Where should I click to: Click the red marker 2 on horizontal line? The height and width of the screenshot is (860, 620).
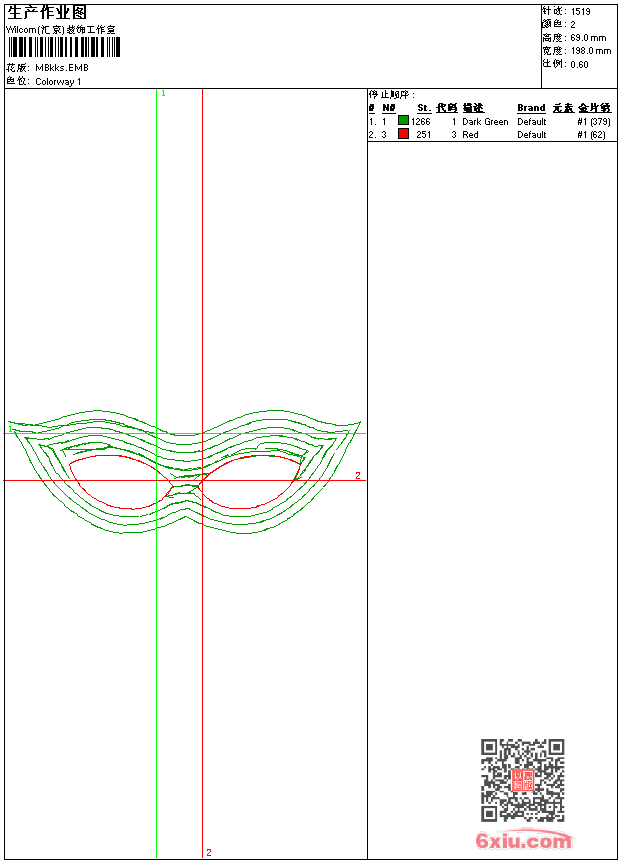358,476
